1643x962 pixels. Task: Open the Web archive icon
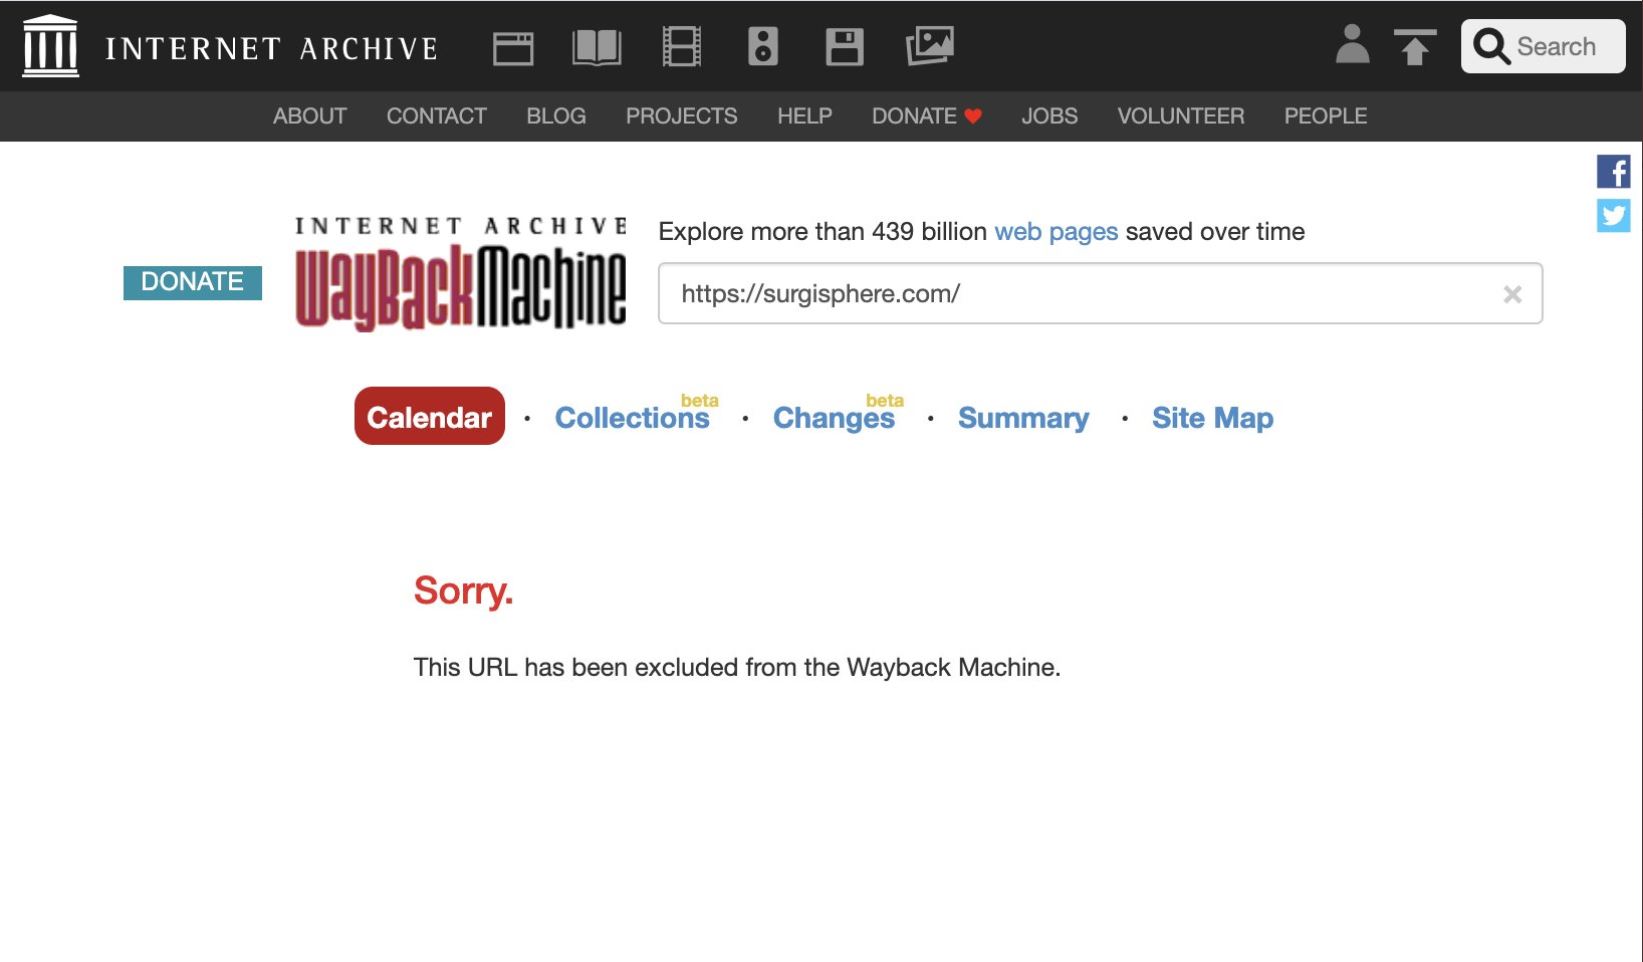(513, 48)
